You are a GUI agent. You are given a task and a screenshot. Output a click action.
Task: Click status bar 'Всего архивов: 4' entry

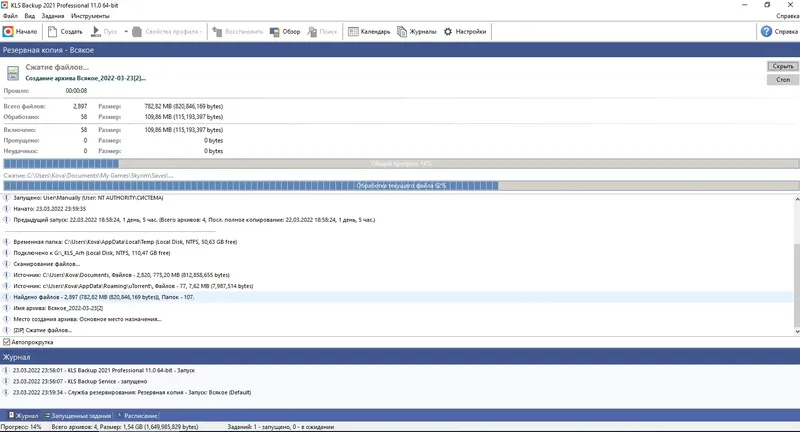tap(125, 427)
